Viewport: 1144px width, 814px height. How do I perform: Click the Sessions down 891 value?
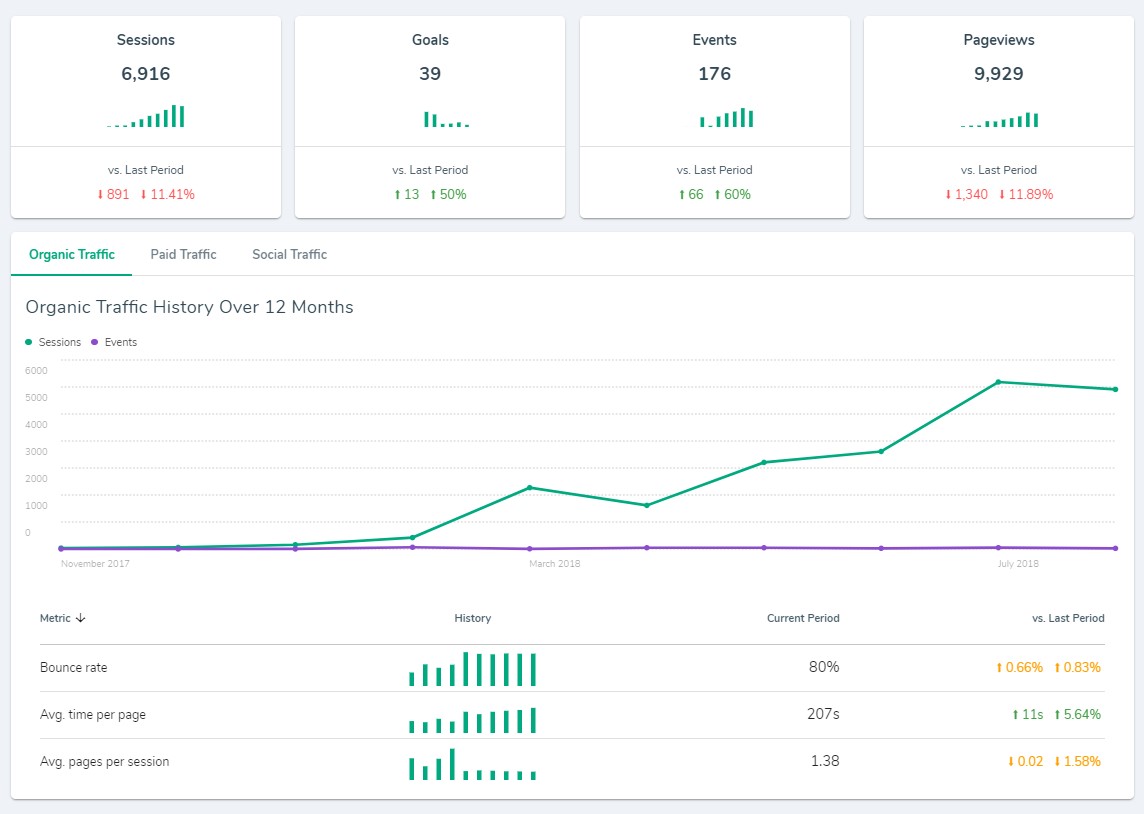[x=113, y=194]
